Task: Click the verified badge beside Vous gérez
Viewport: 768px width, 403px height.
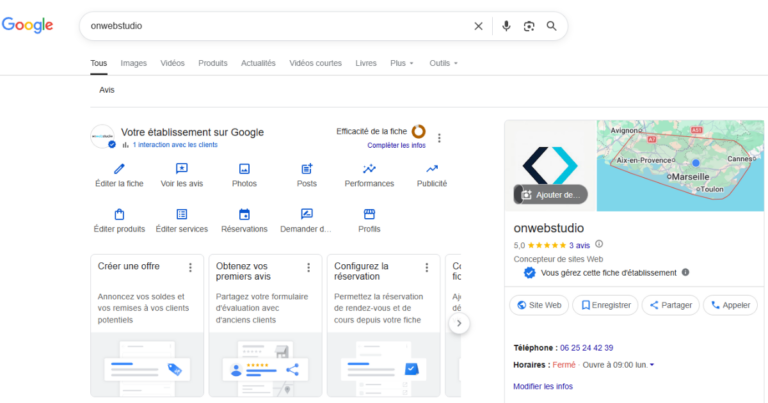Action: (529, 273)
